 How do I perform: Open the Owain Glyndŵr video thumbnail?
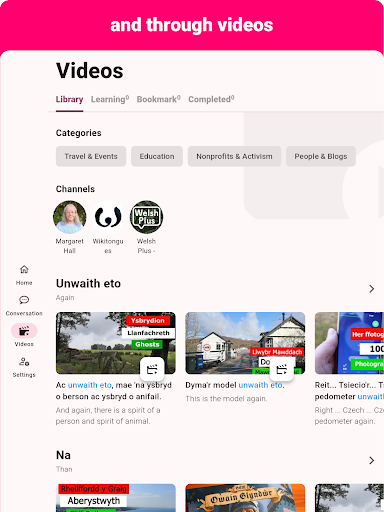point(245,498)
